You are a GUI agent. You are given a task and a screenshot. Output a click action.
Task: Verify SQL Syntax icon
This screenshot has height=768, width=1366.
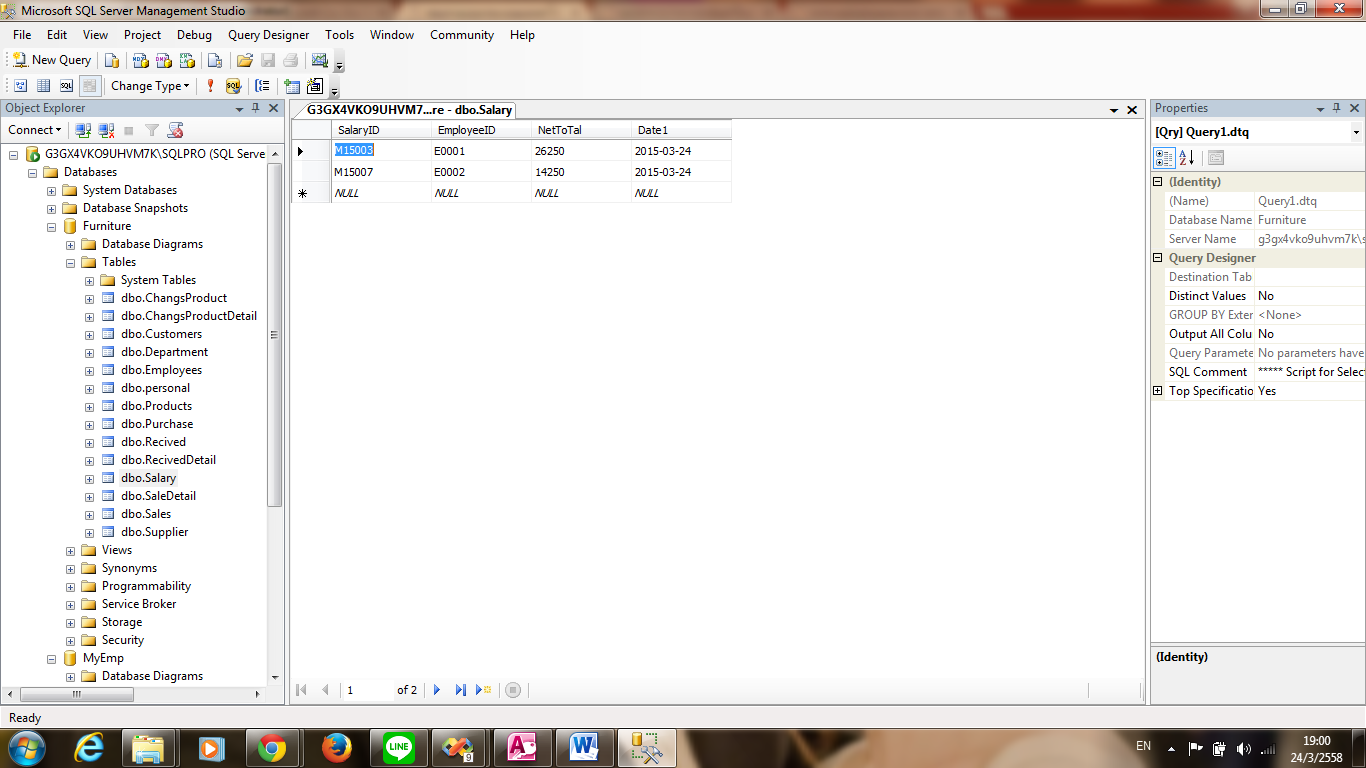[x=234, y=86]
